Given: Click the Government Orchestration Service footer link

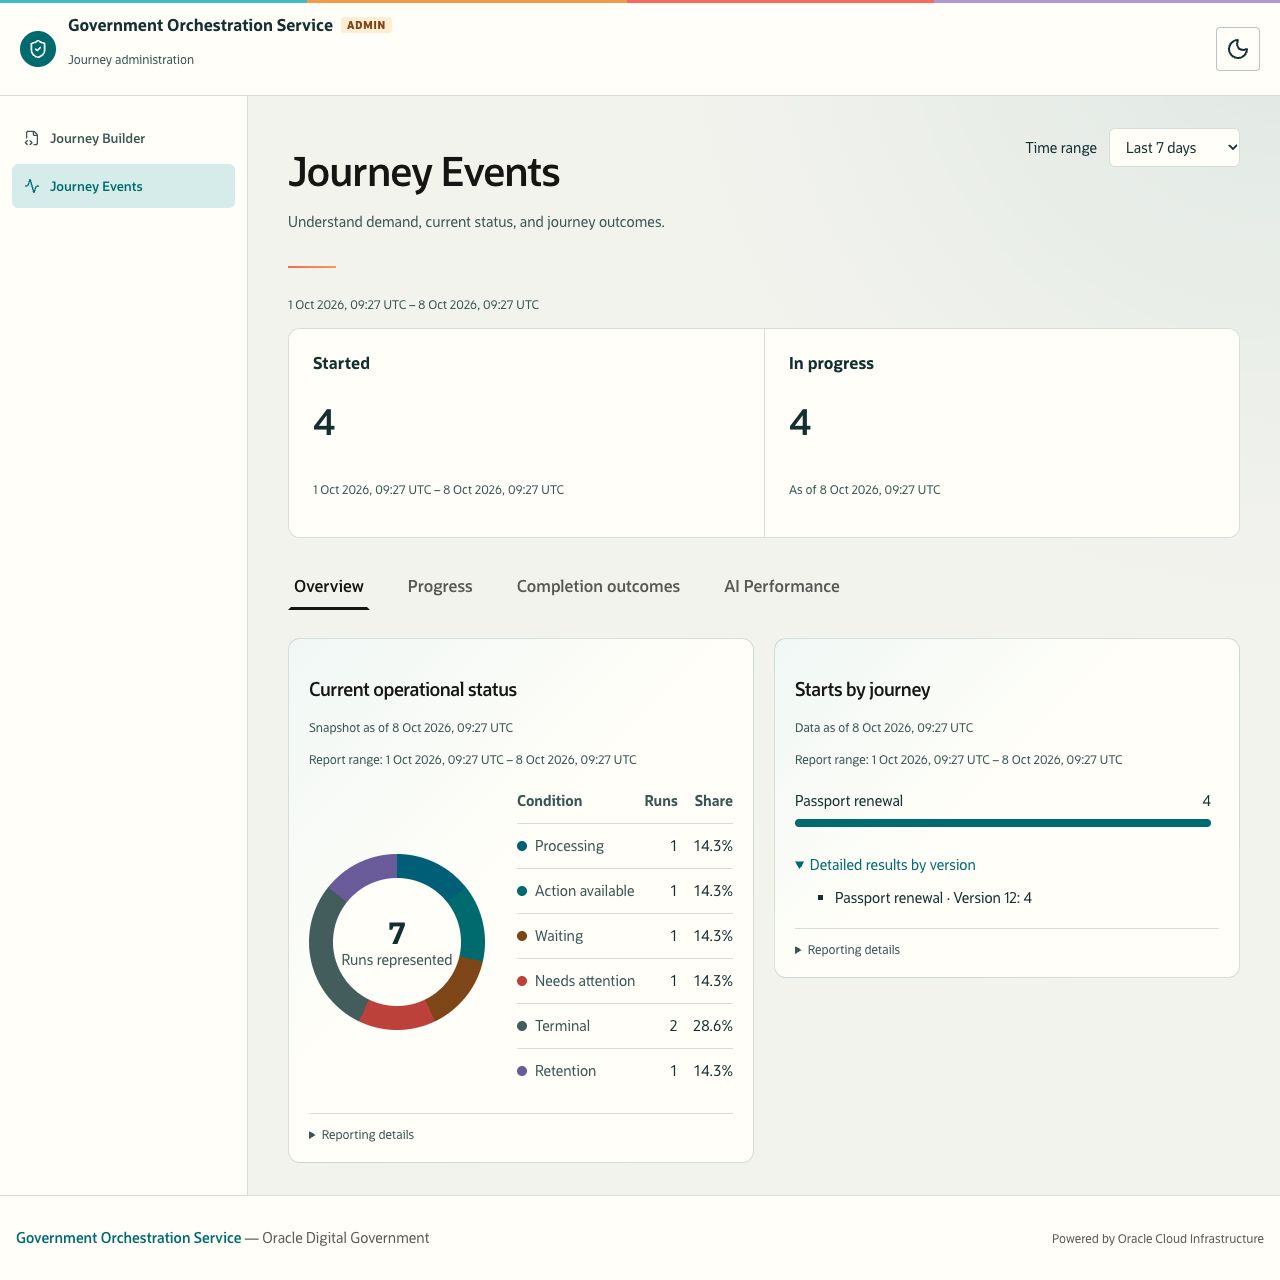Looking at the screenshot, I should click(x=129, y=1238).
